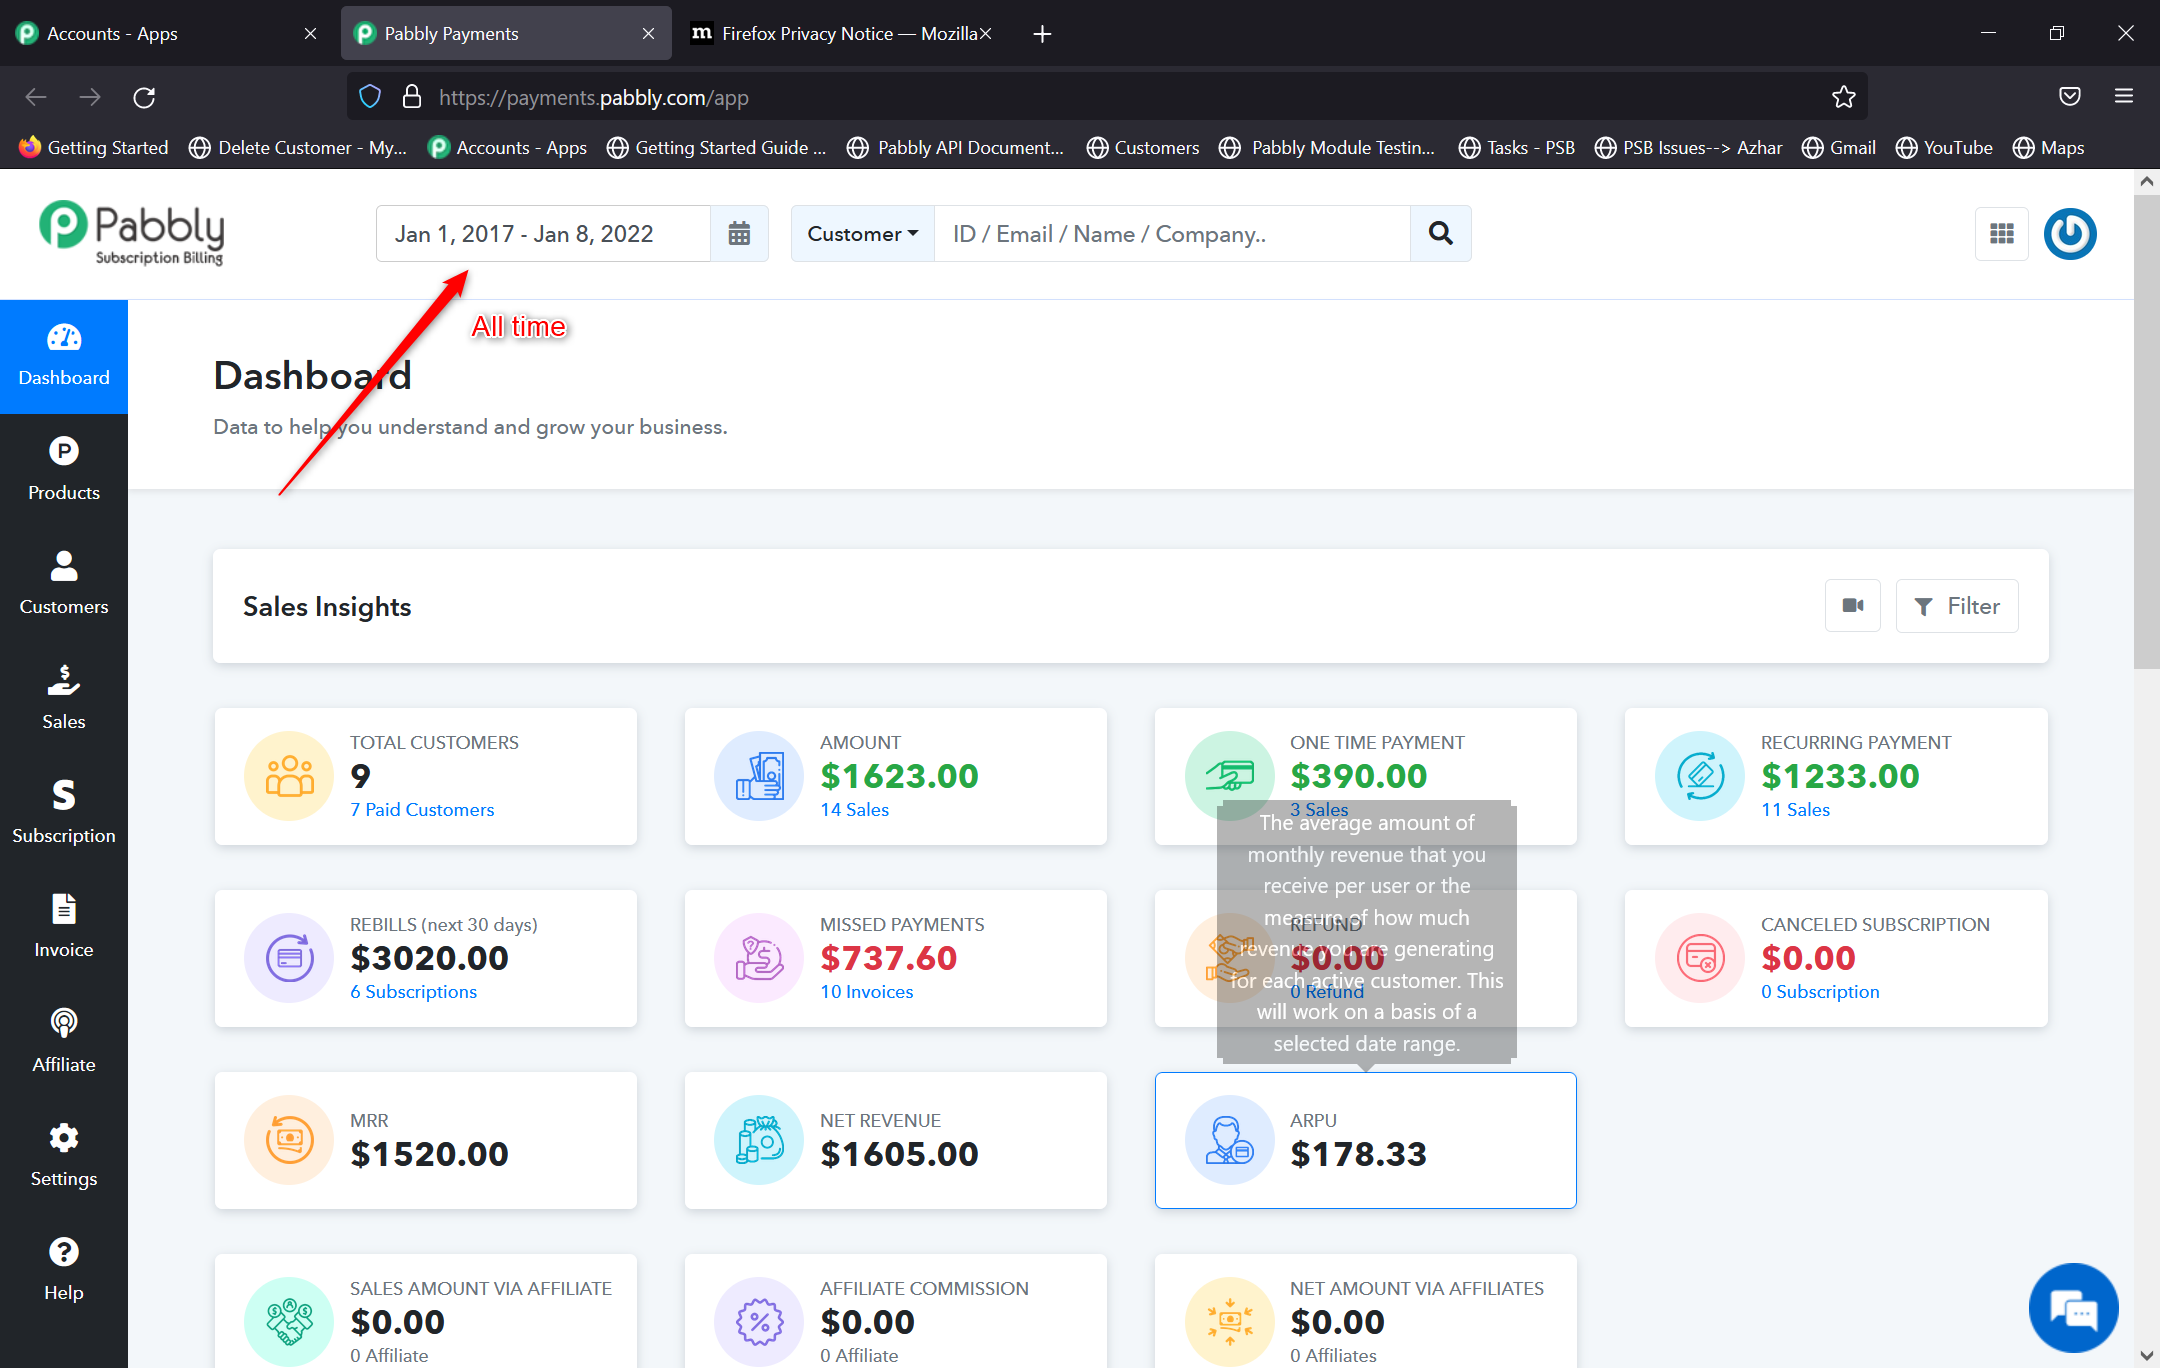Viewport: 2160px width, 1368px height.
Task: Click the Amount card icon
Action: pyautogui.click(x=759, y=776)
